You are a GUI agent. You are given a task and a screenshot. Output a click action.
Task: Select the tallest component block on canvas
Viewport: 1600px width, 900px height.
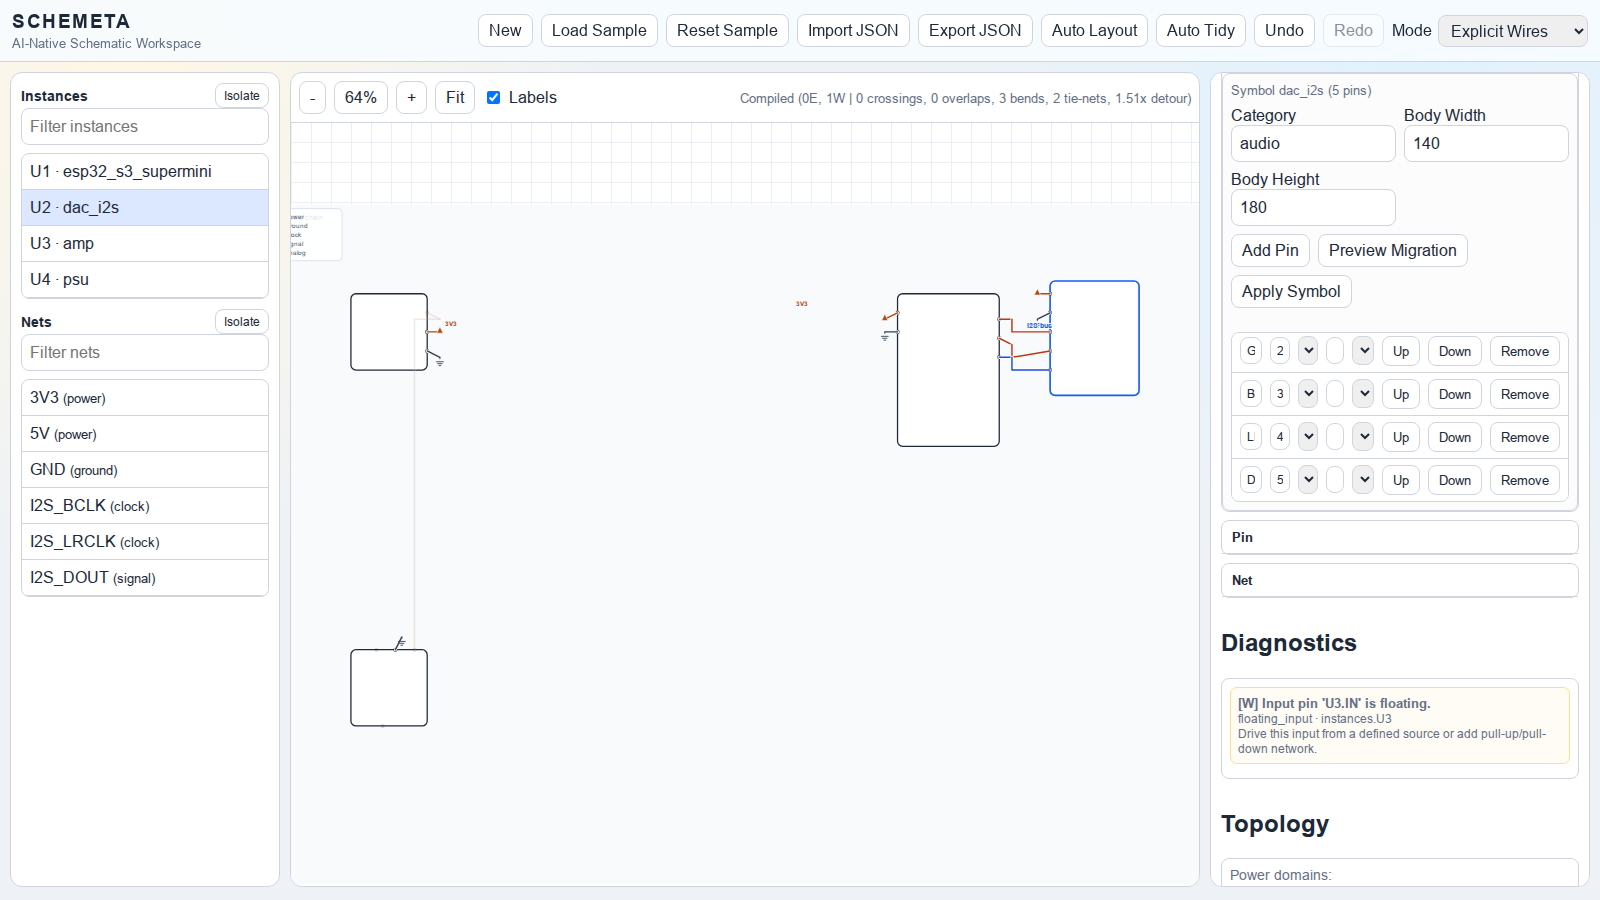(x=948, y=370)
